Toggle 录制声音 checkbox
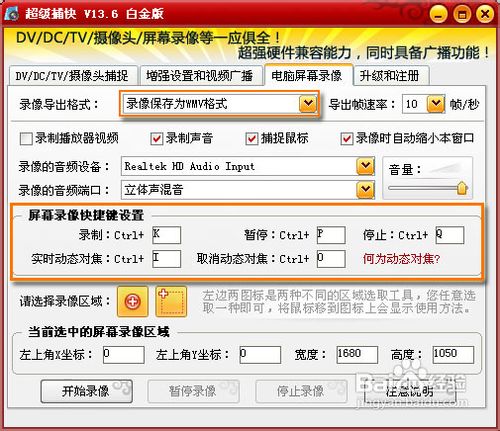The width and height of the screenshot is (500, 431). 157,139
